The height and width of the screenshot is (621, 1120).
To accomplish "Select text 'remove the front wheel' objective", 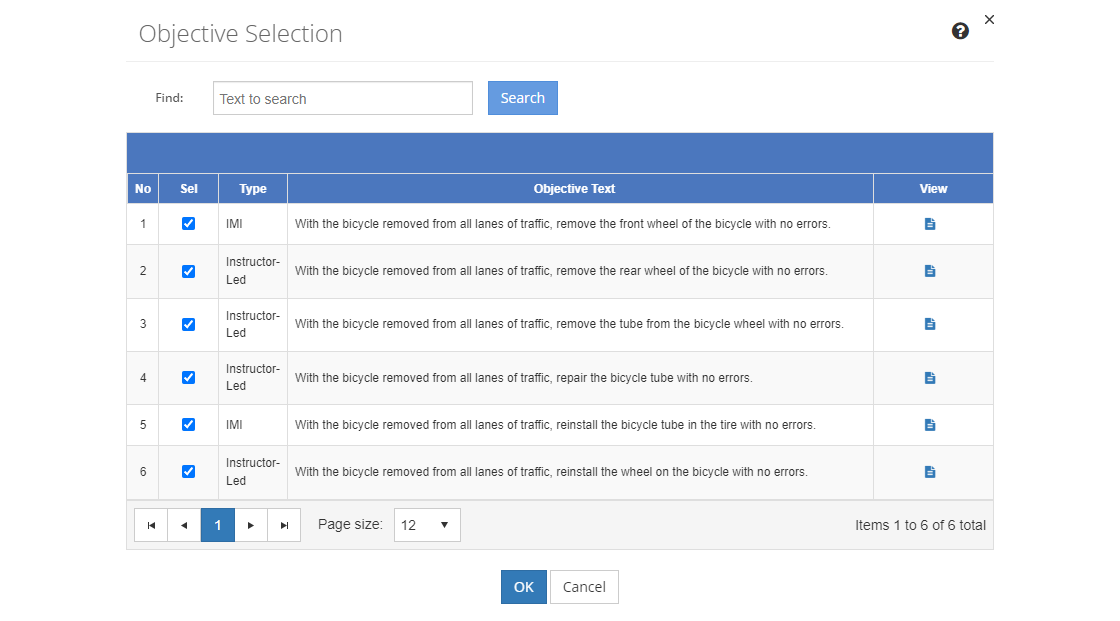I will (x=563, y=224).
